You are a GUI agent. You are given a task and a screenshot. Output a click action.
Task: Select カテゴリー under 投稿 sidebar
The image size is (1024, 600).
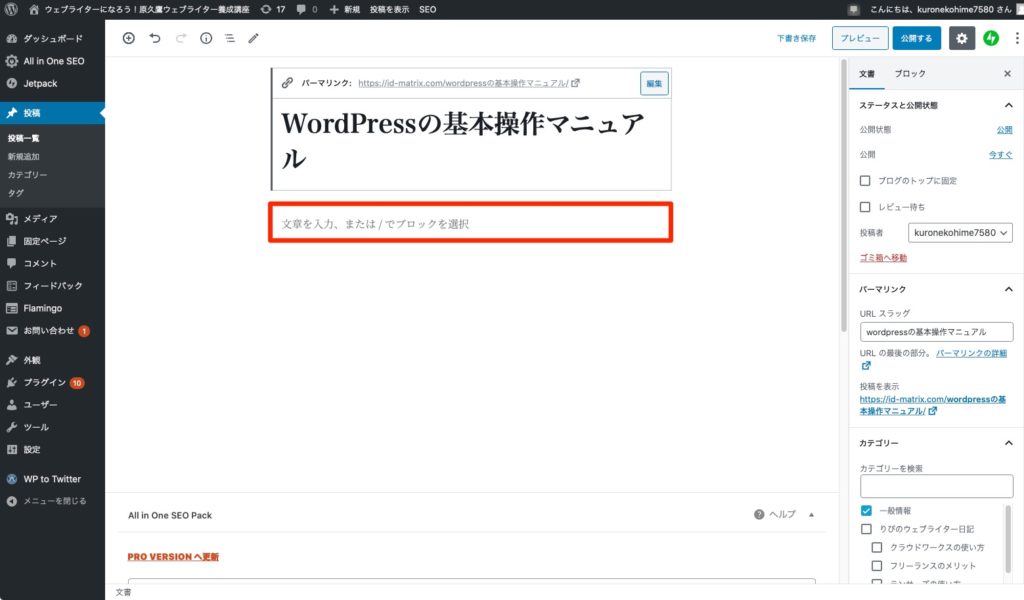point(27,175)
